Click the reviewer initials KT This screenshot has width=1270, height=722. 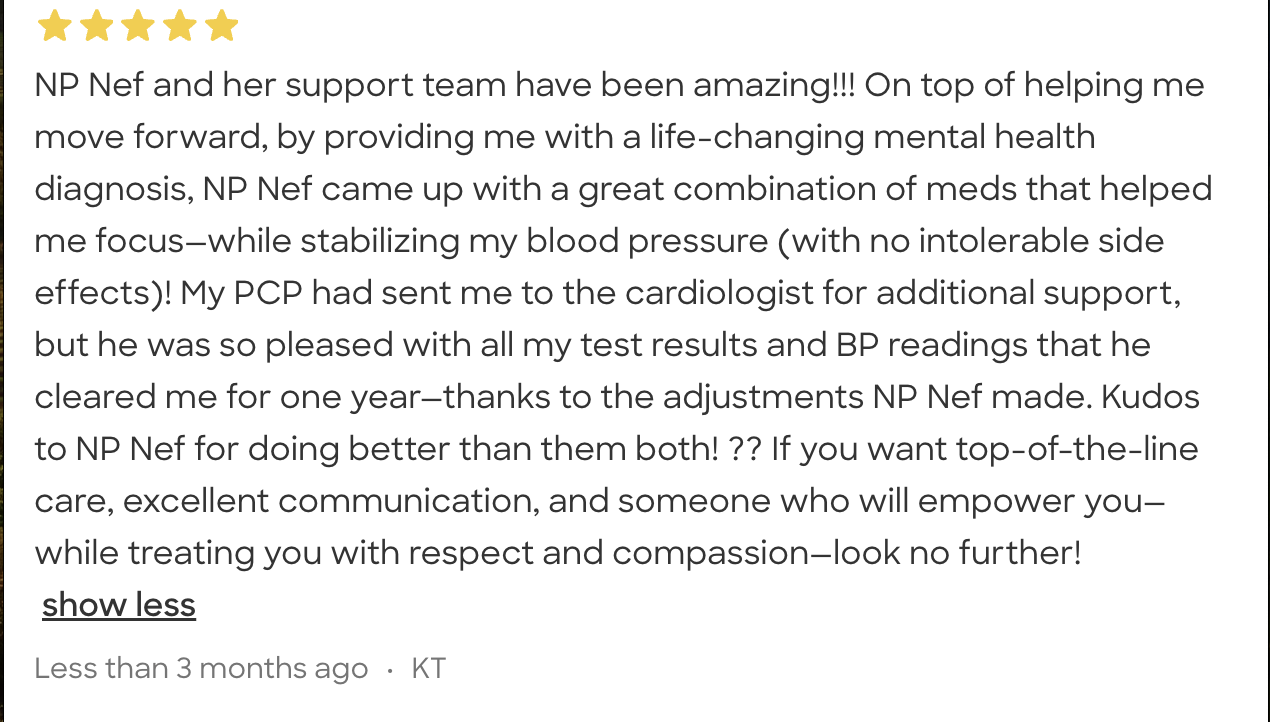coord(428,668)
